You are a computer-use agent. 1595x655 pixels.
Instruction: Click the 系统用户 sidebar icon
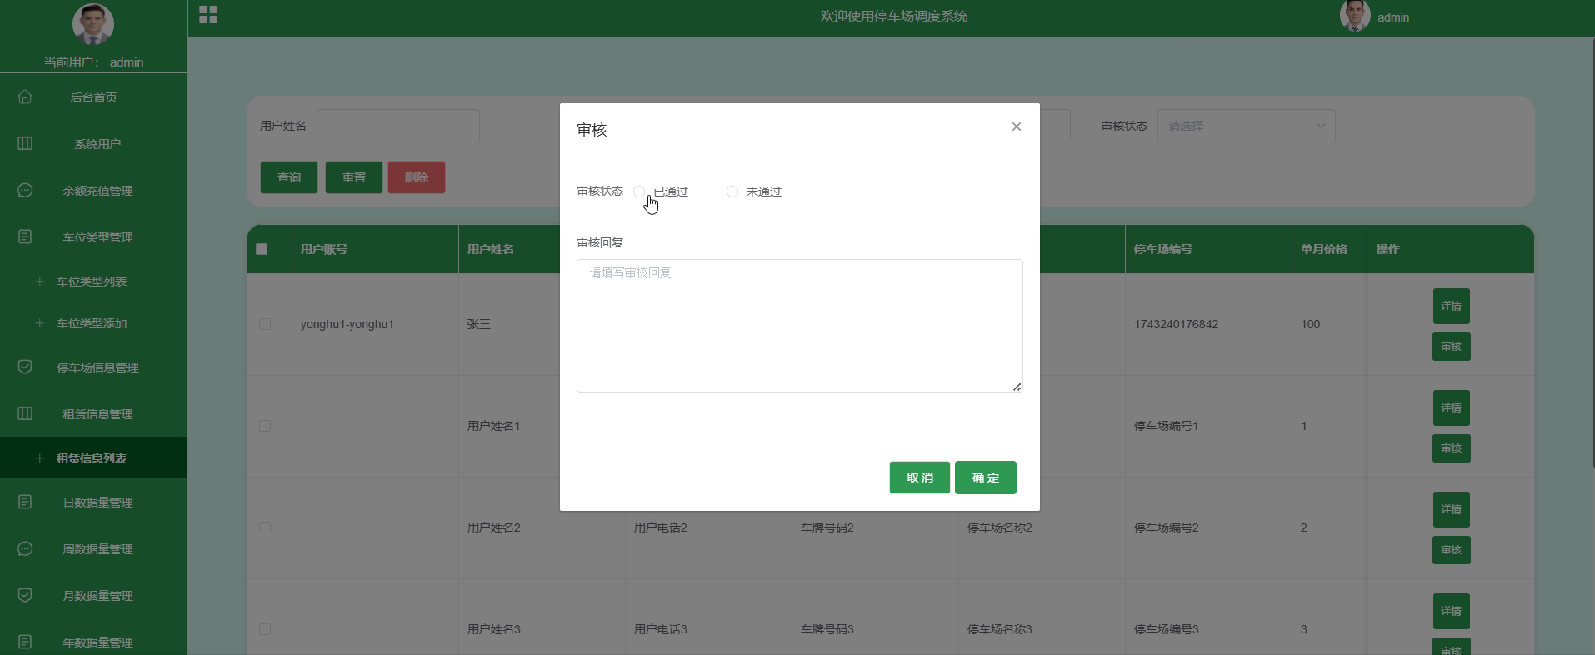click(x=25, y=144)
